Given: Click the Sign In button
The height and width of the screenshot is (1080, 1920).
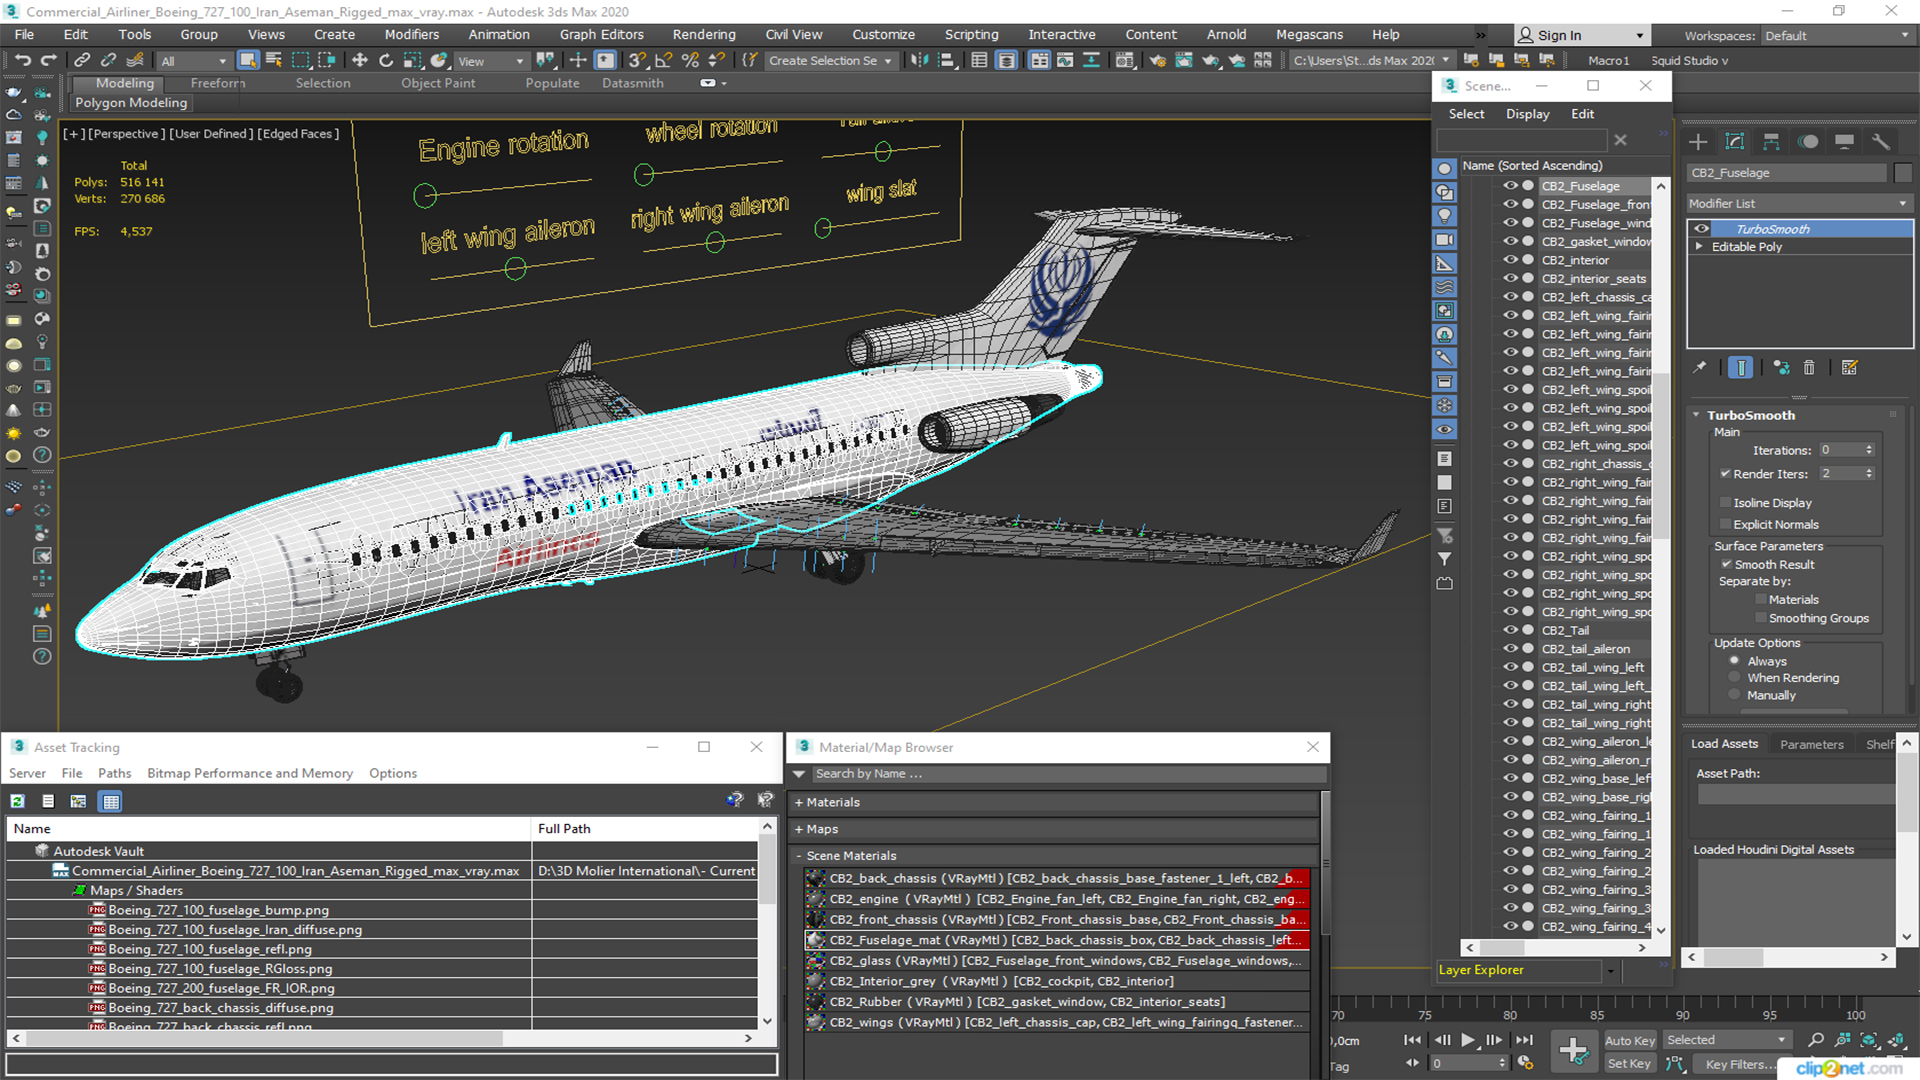Looking at the screenshot, I should click(x=1581, y=36).
